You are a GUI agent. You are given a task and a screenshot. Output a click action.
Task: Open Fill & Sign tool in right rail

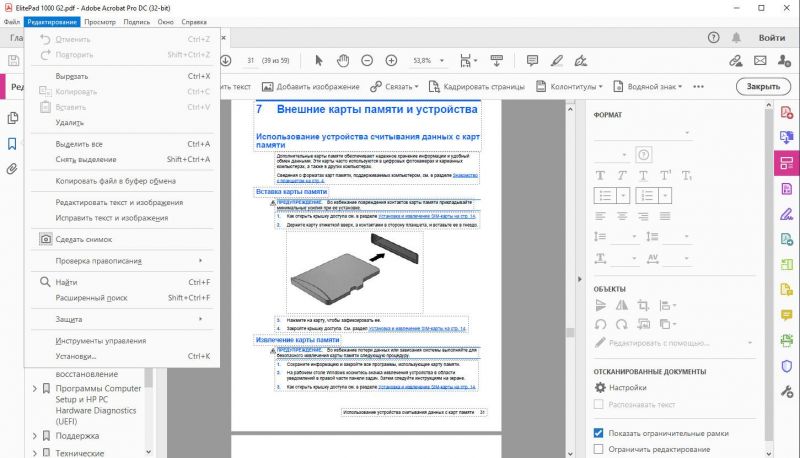(787, 214)
